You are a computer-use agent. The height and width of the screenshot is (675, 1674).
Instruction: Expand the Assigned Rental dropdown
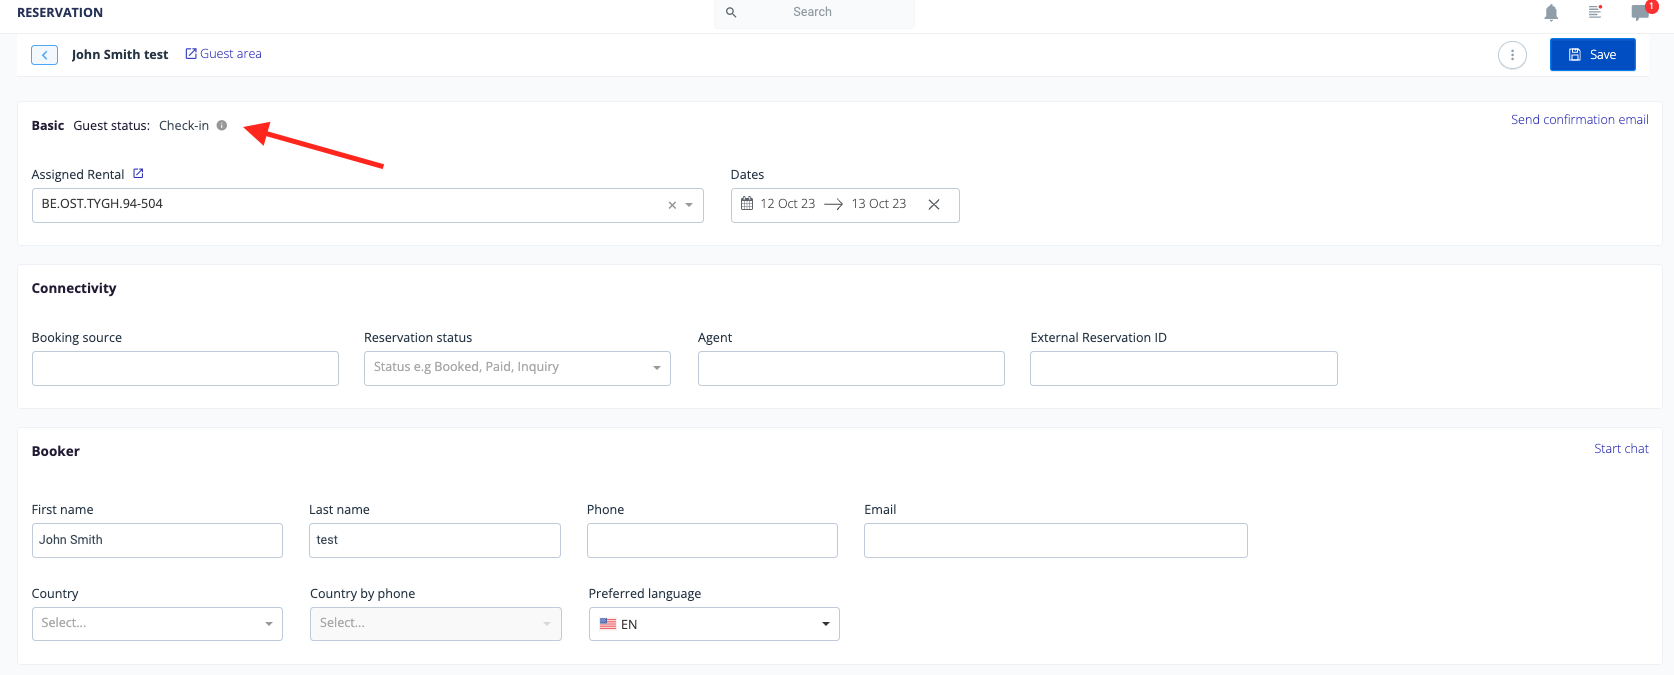(689, 206)
